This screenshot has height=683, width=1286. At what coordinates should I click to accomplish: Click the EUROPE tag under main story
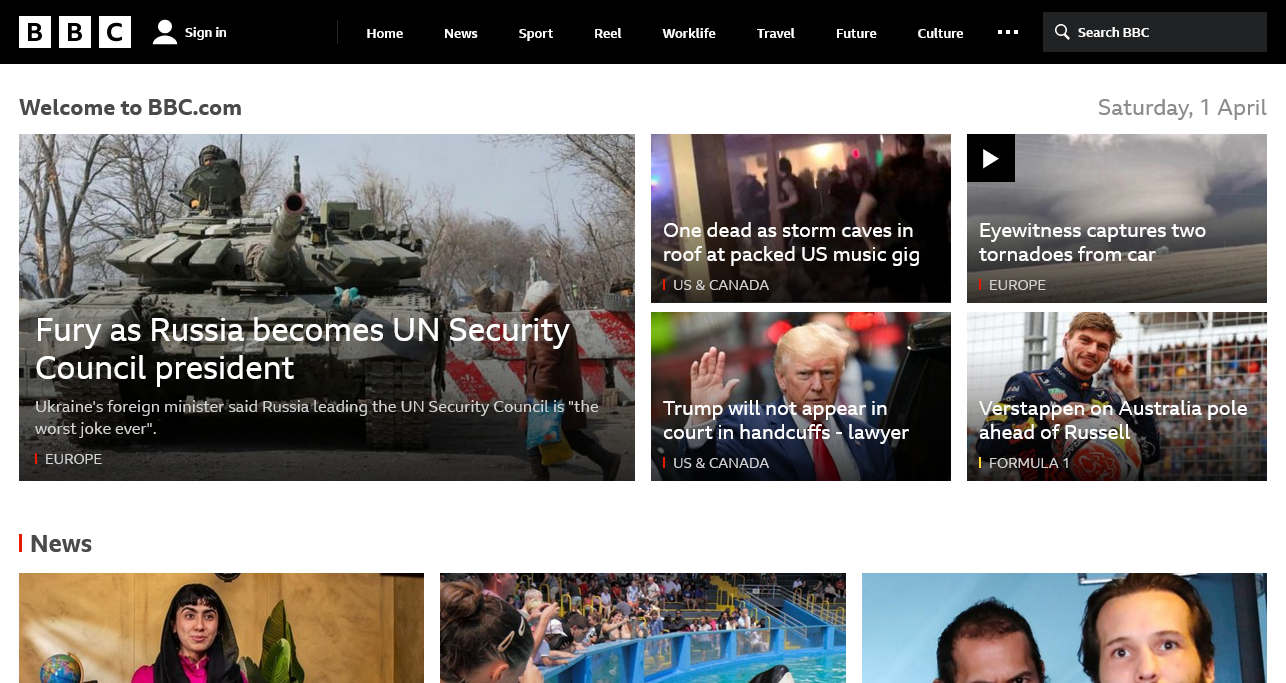[73, 459]
